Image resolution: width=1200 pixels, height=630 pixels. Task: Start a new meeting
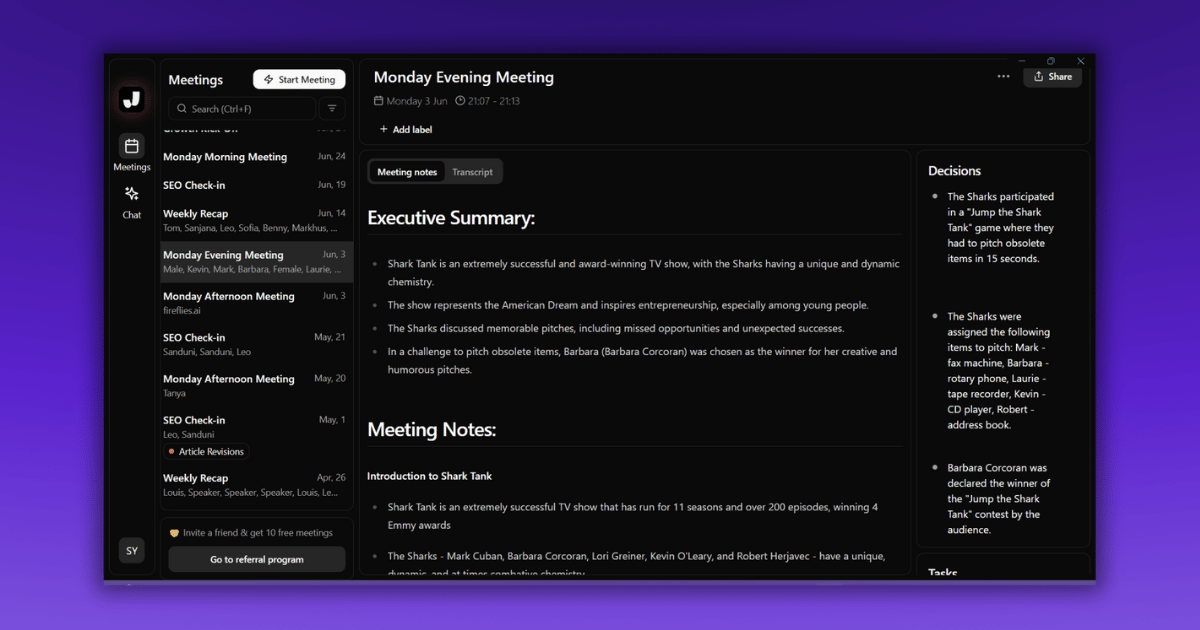tap(299, 80)
